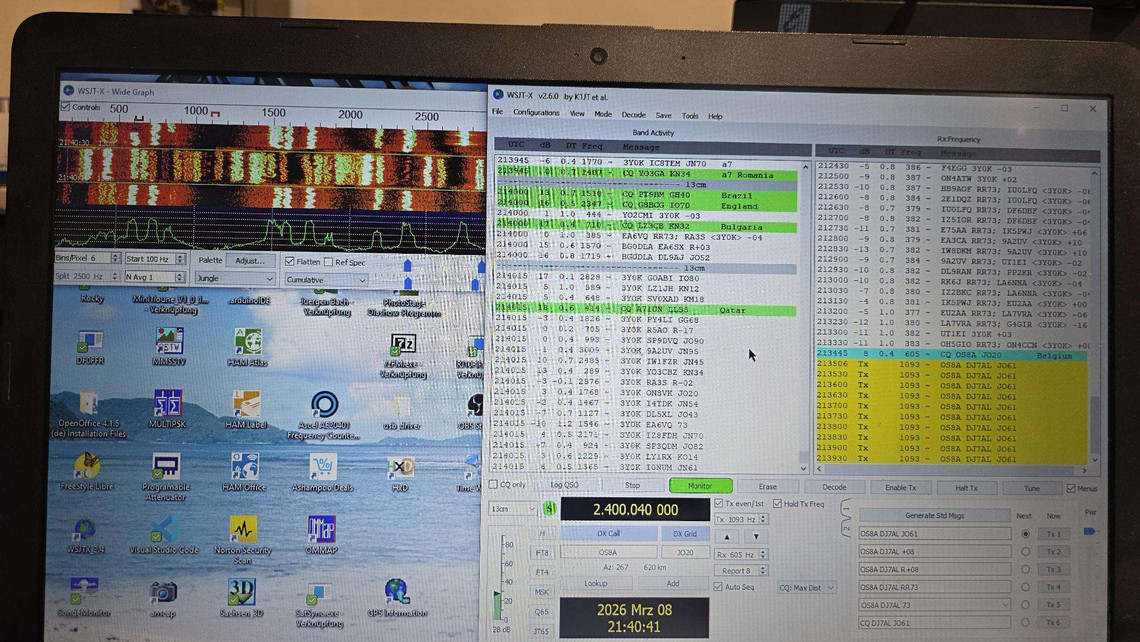Open the HAM Office desktop shortcut
Image resolution: width=1140 pixels, height=642 pixels.
tap(244, 466)
